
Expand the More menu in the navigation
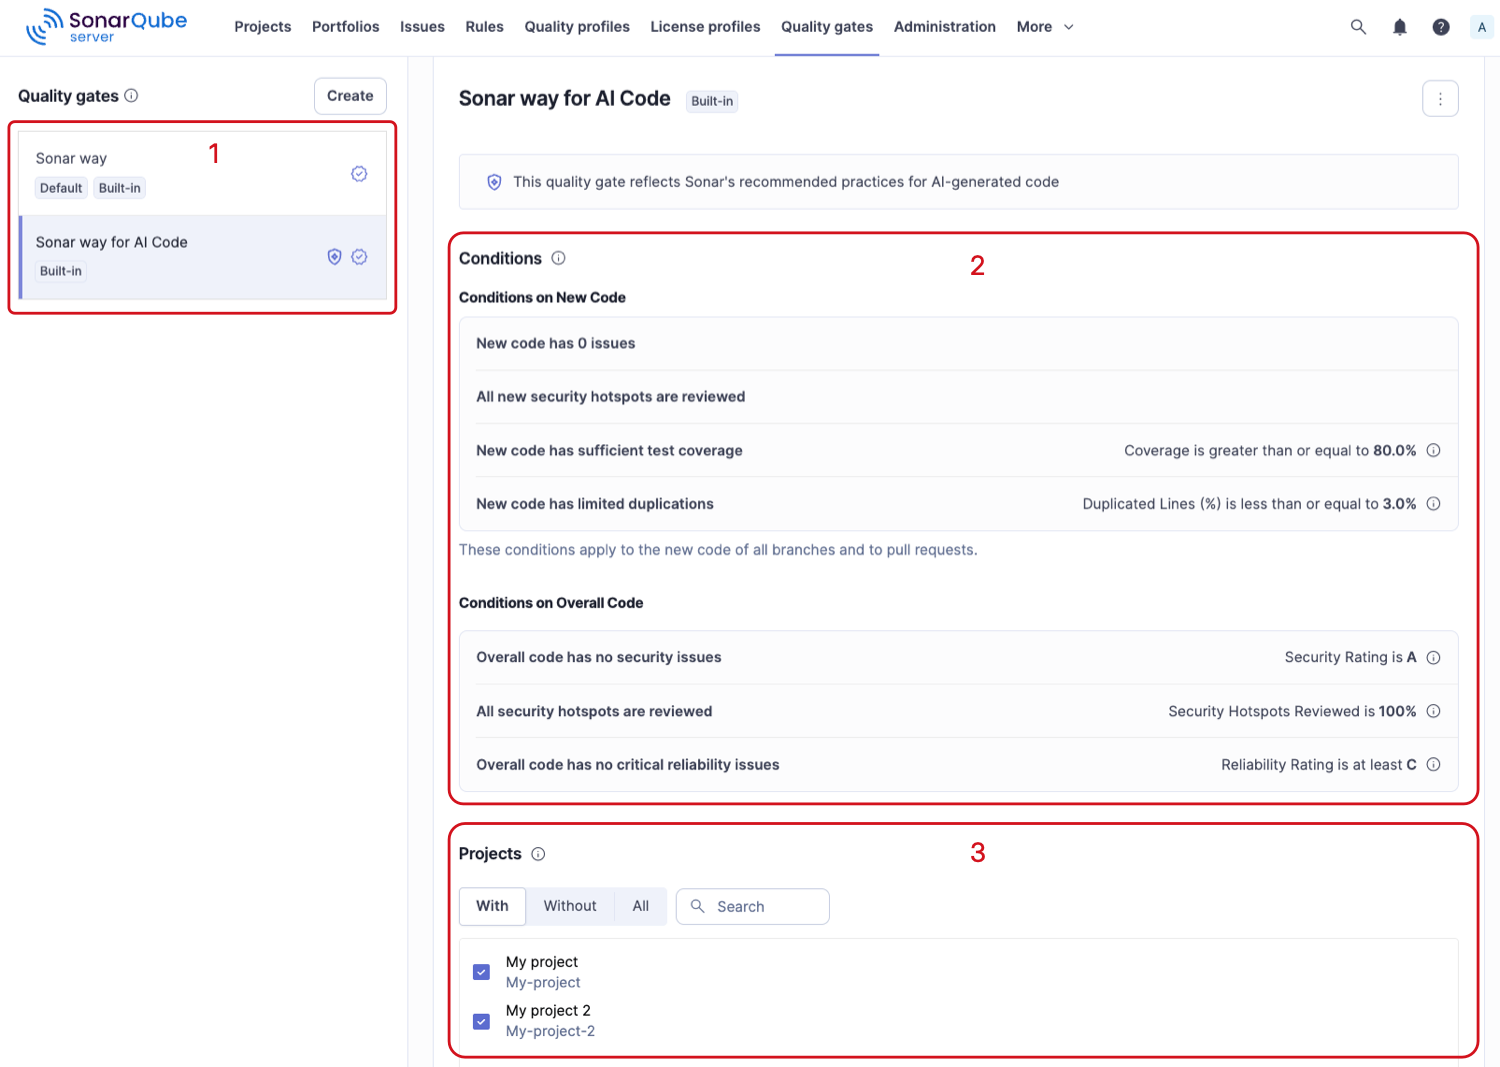(1045, 27)
